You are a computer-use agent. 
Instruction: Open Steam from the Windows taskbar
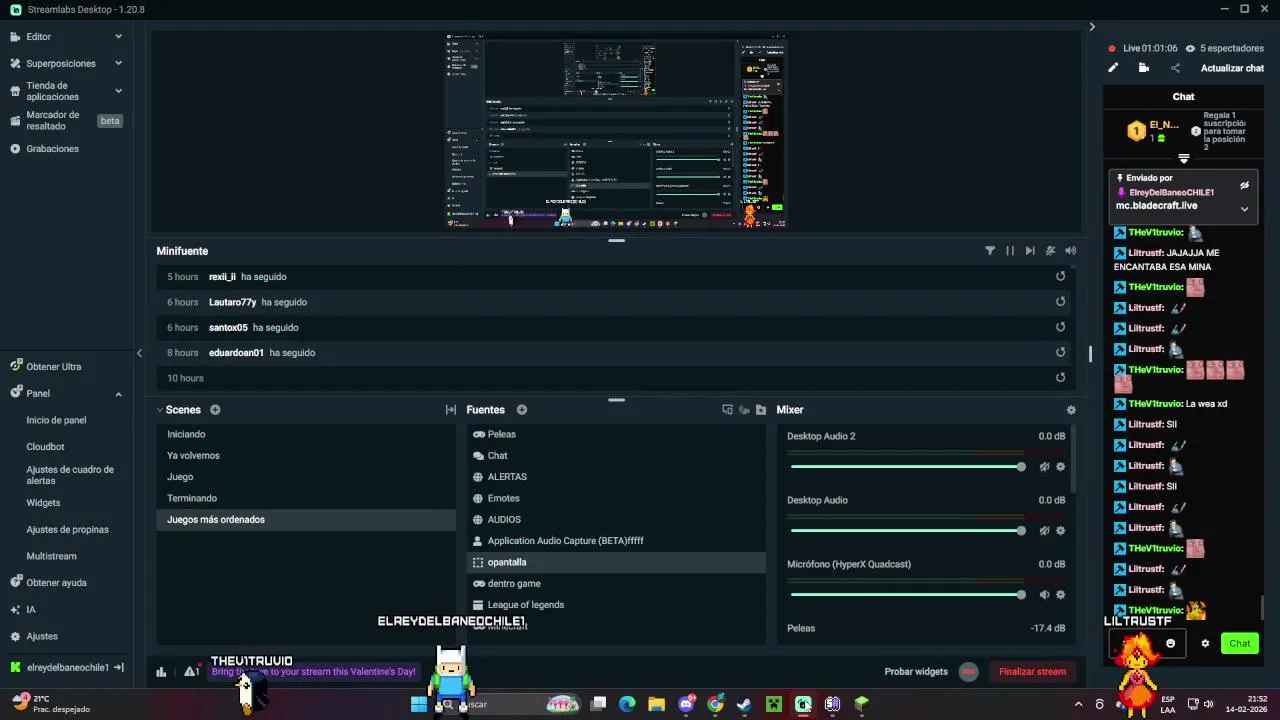click(744, 704)
